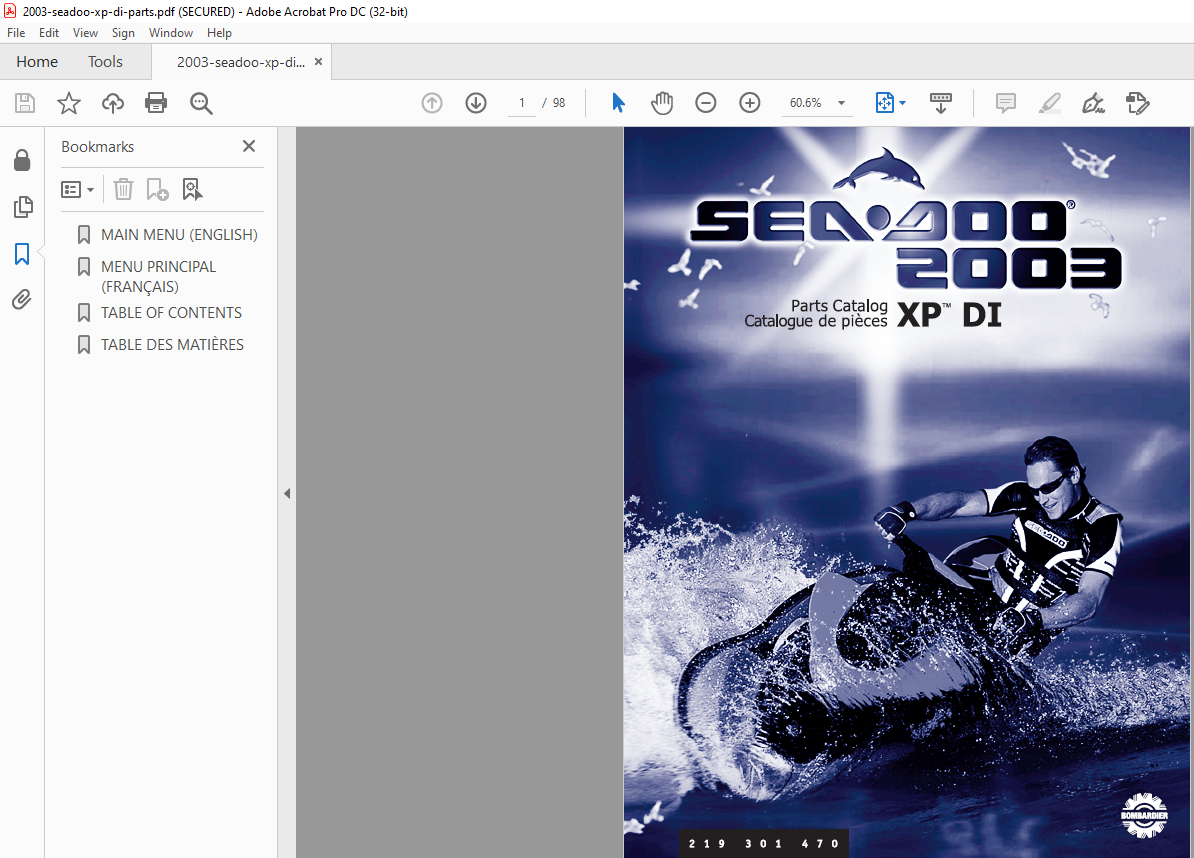Click the find current bookmark icon
This screenshot has height=858, width=1194.
pyautogui.click(x=193, y=189)
